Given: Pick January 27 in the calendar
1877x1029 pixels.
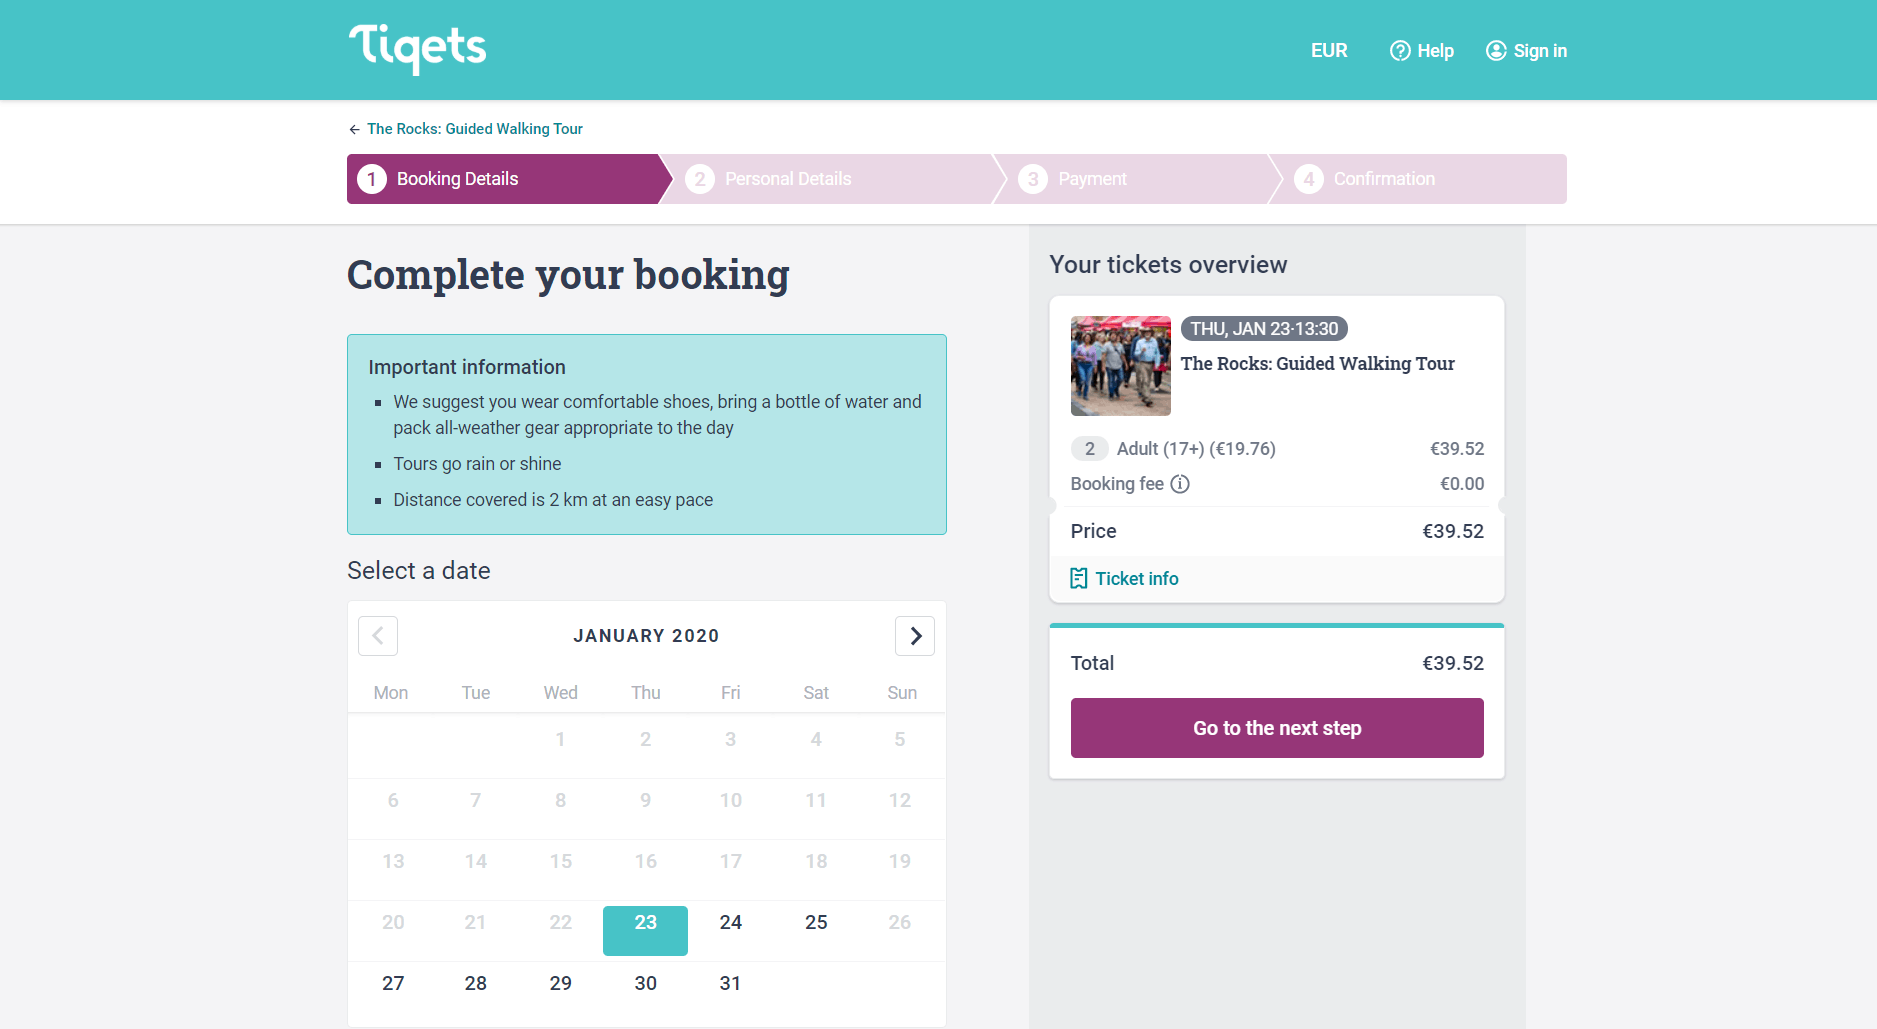Looking at the screenshot, I should tap(393, 984).
